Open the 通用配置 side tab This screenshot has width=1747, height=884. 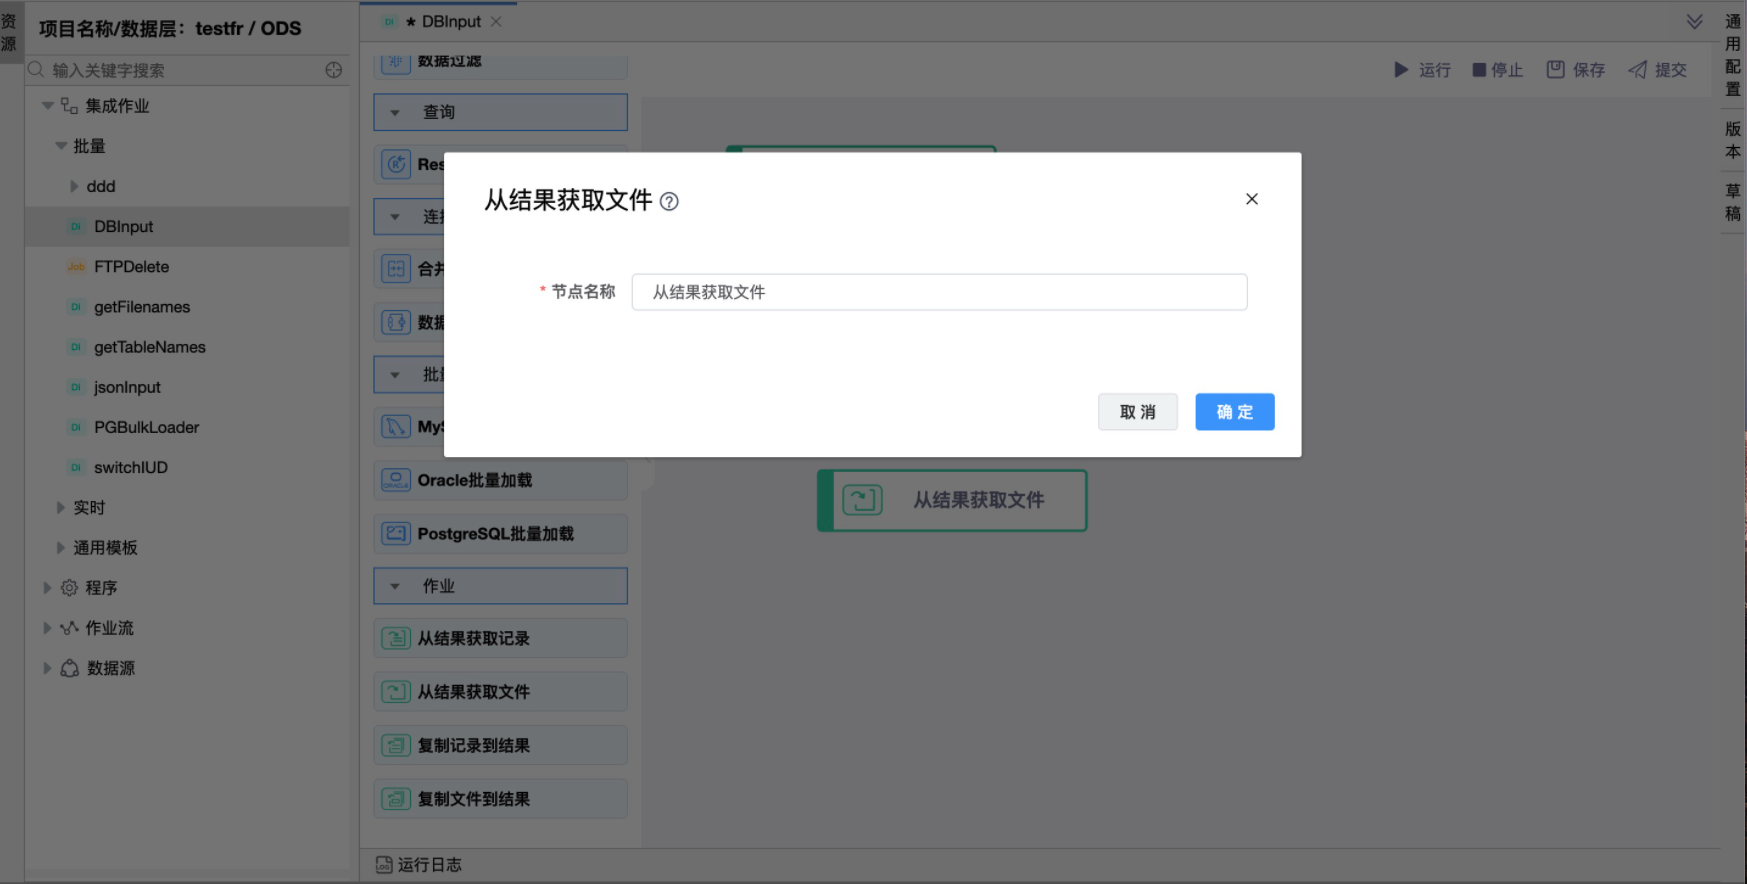coord(1733,55)
